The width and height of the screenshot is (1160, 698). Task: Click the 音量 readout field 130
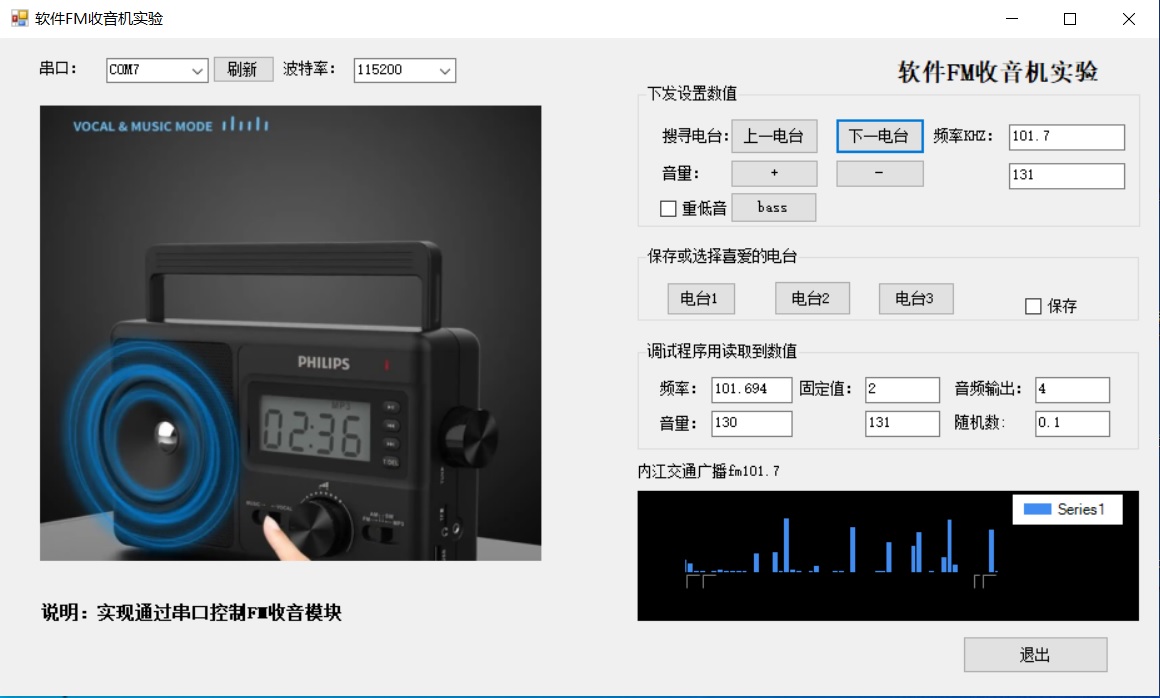[x=751, y=424]
